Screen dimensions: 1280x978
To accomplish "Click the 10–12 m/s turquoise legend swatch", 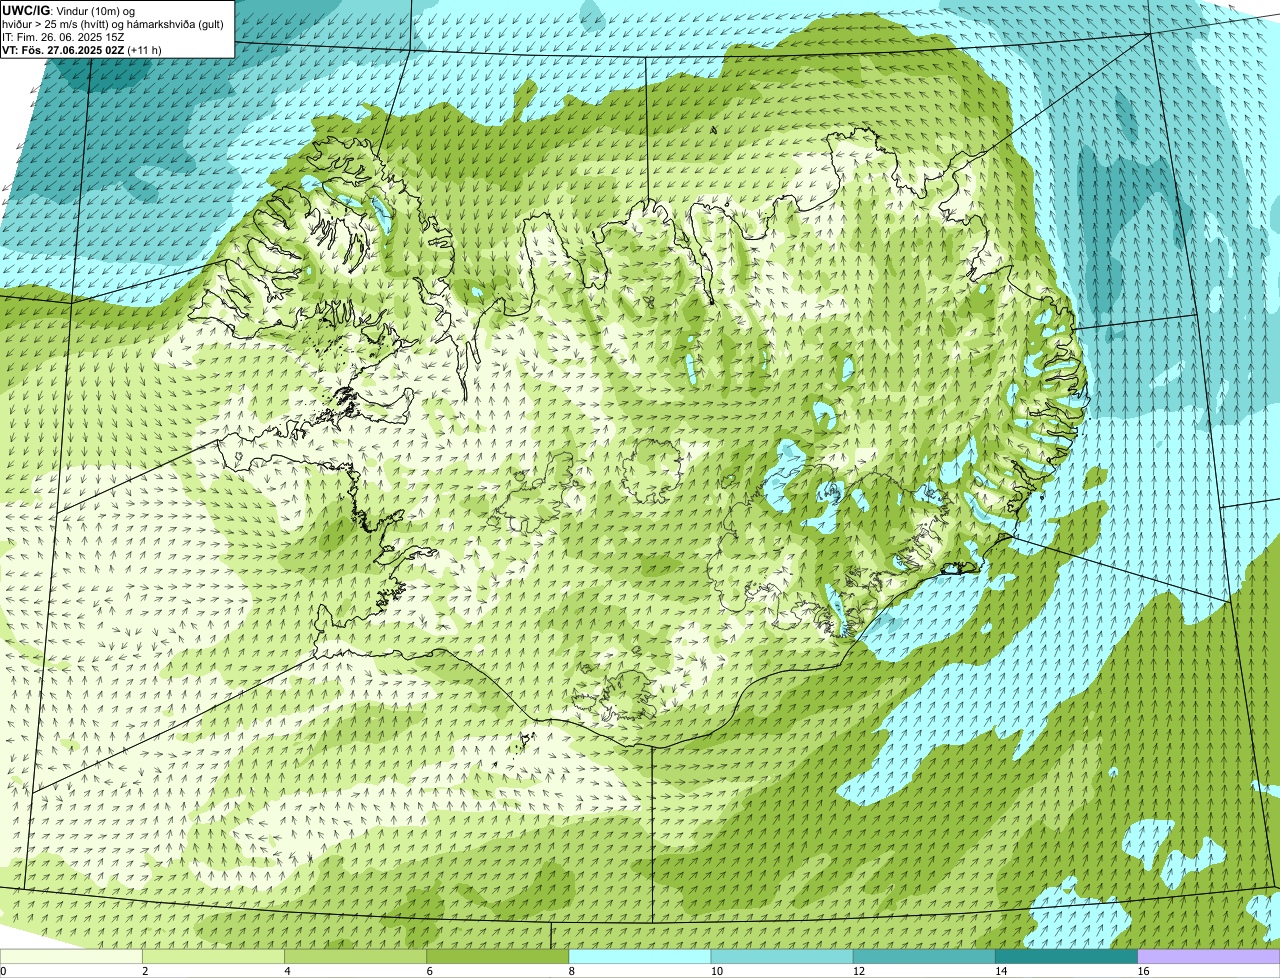I will point(782,957).
